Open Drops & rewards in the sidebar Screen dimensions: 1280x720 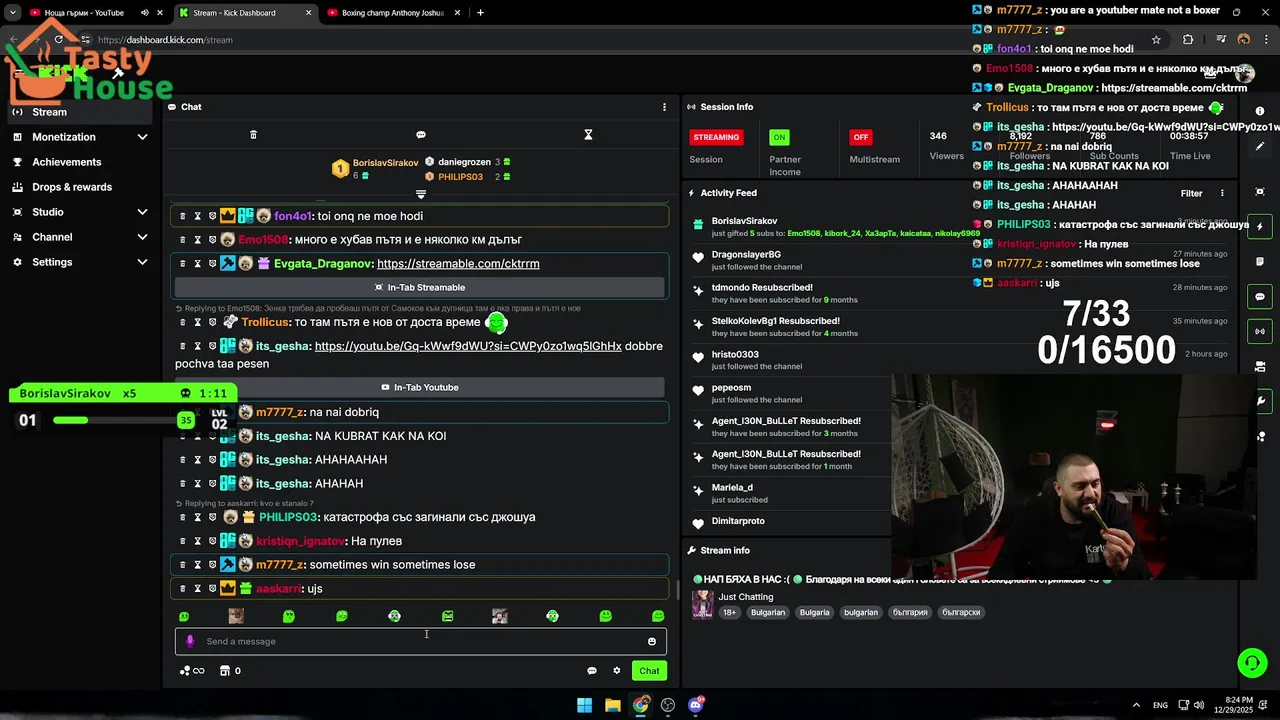tap(80, 187)
